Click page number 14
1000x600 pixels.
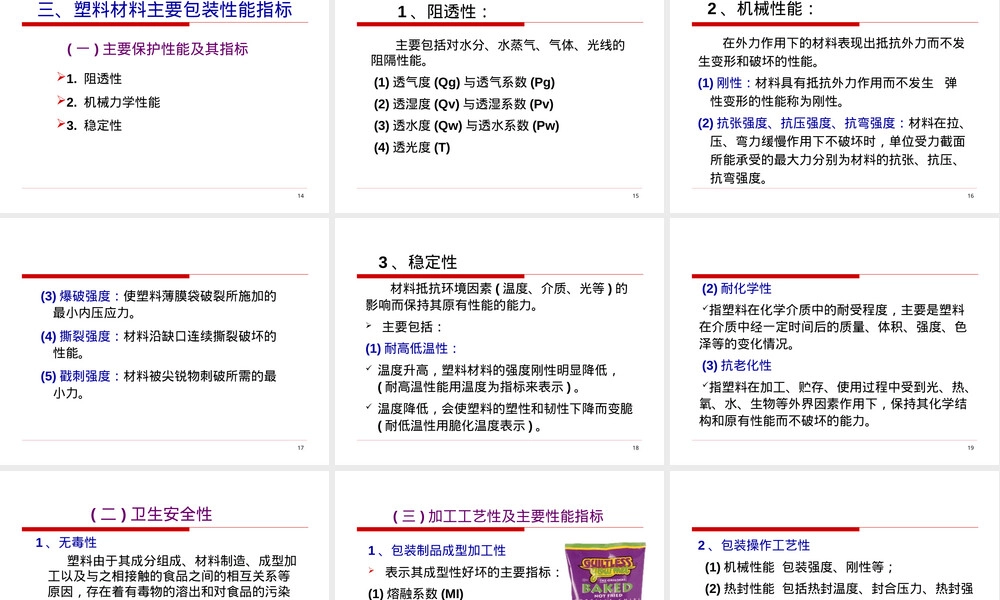301,196
